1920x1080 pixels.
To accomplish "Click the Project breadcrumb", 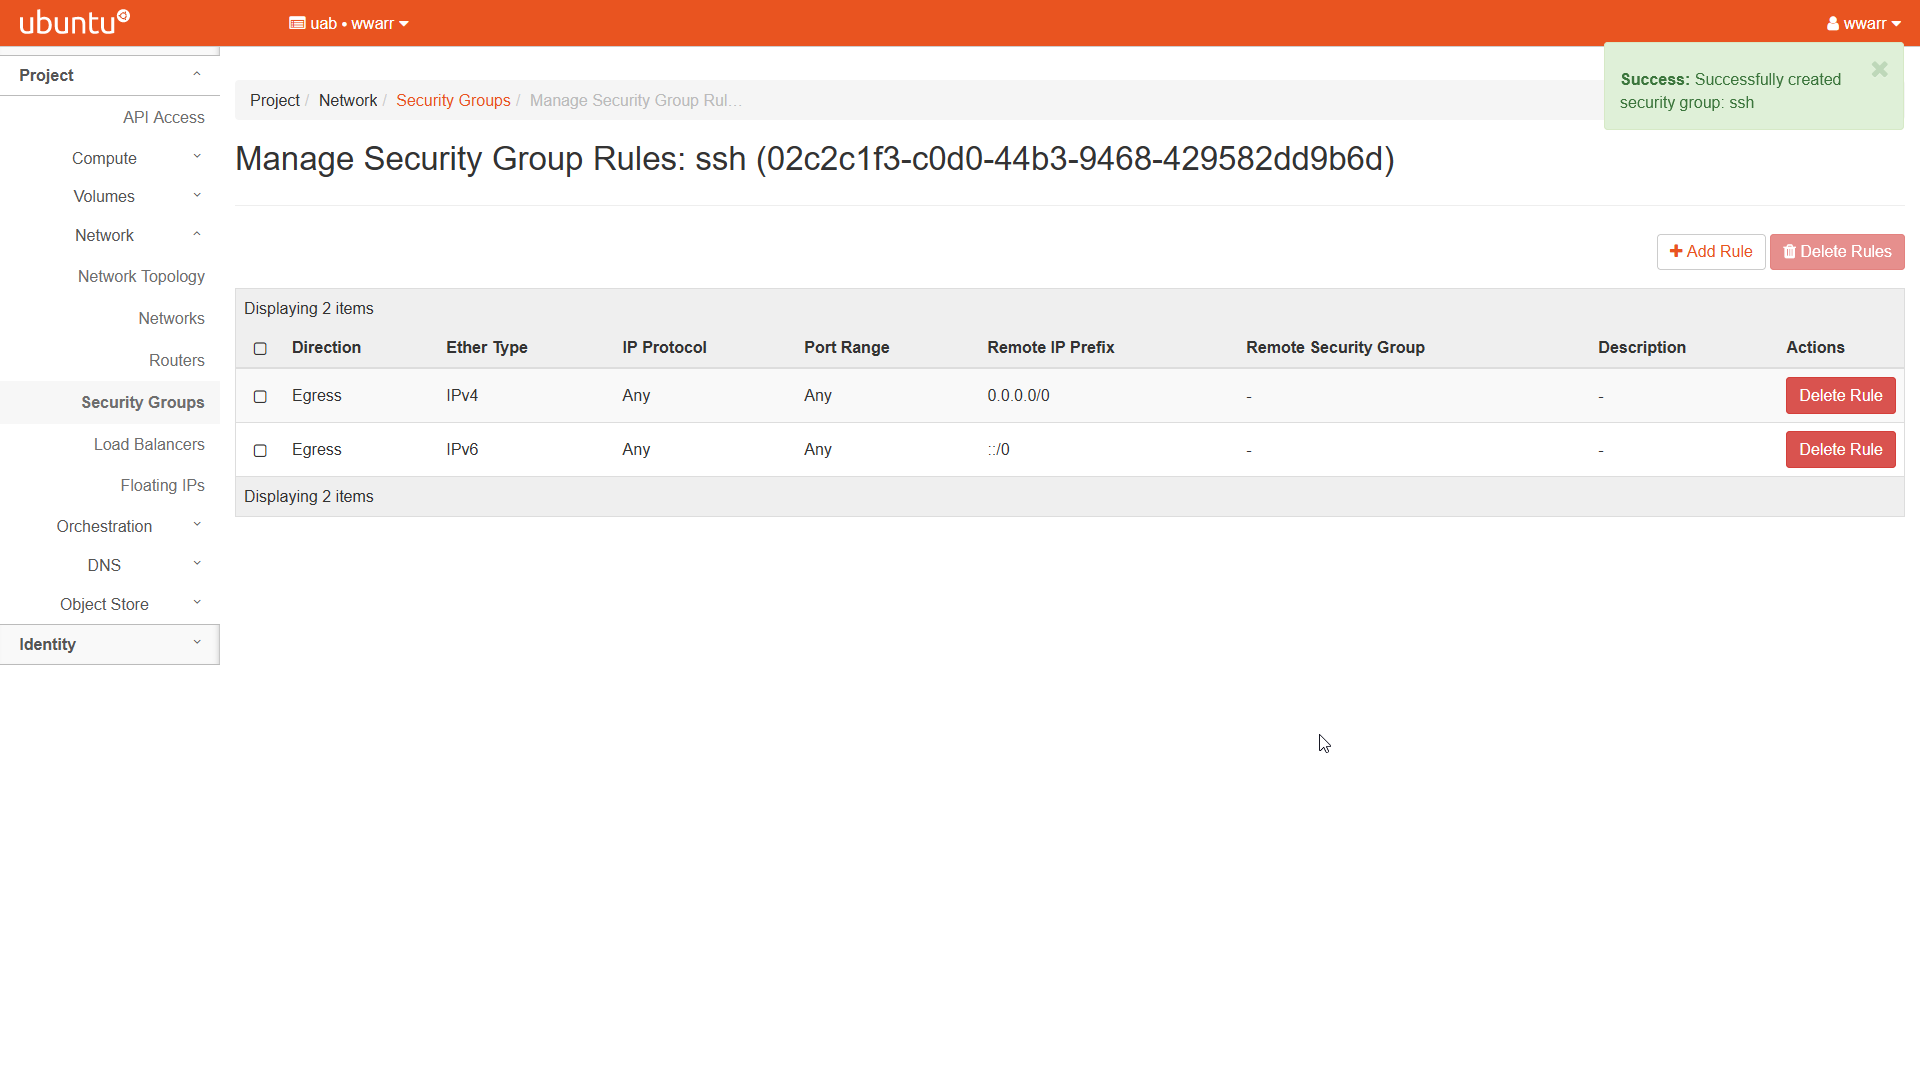I will coord(275,100).
